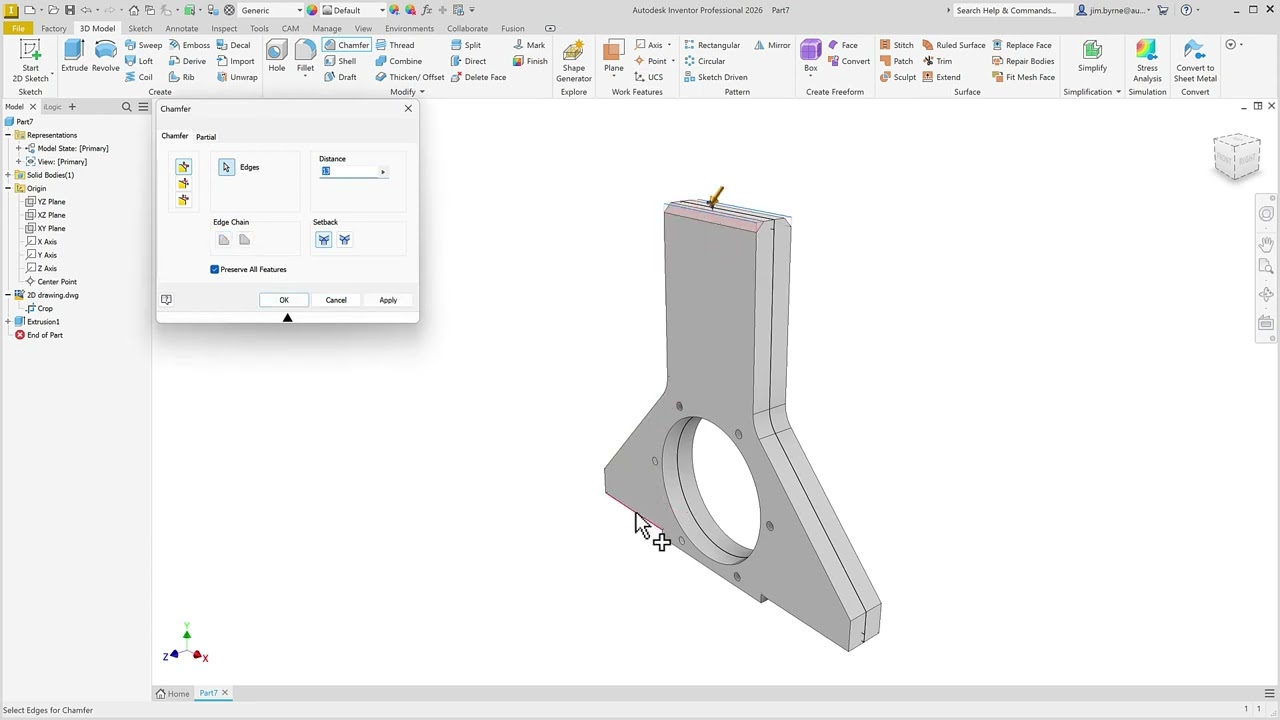
Task: Expand the Modify panel dropdown
Action: 407,92
